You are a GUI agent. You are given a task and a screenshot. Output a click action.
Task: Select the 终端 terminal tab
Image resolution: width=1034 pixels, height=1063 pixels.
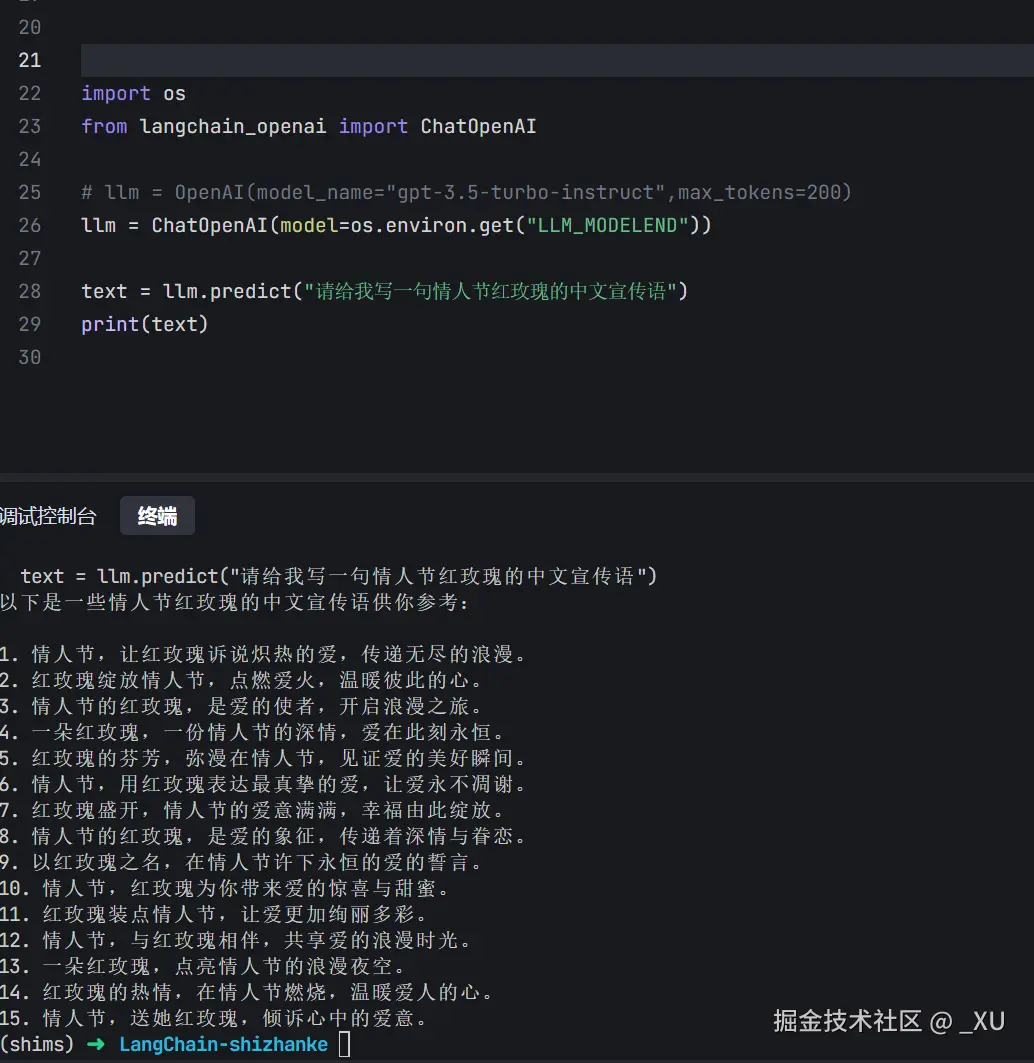coord(157,516)
